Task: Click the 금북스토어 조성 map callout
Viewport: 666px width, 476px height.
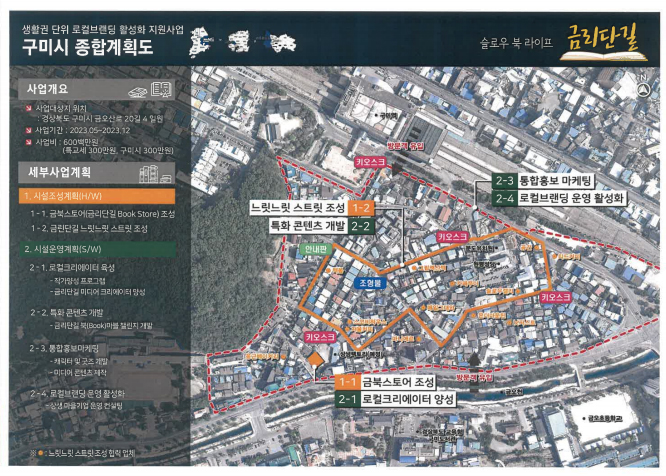Action: [x=398, y=382]
